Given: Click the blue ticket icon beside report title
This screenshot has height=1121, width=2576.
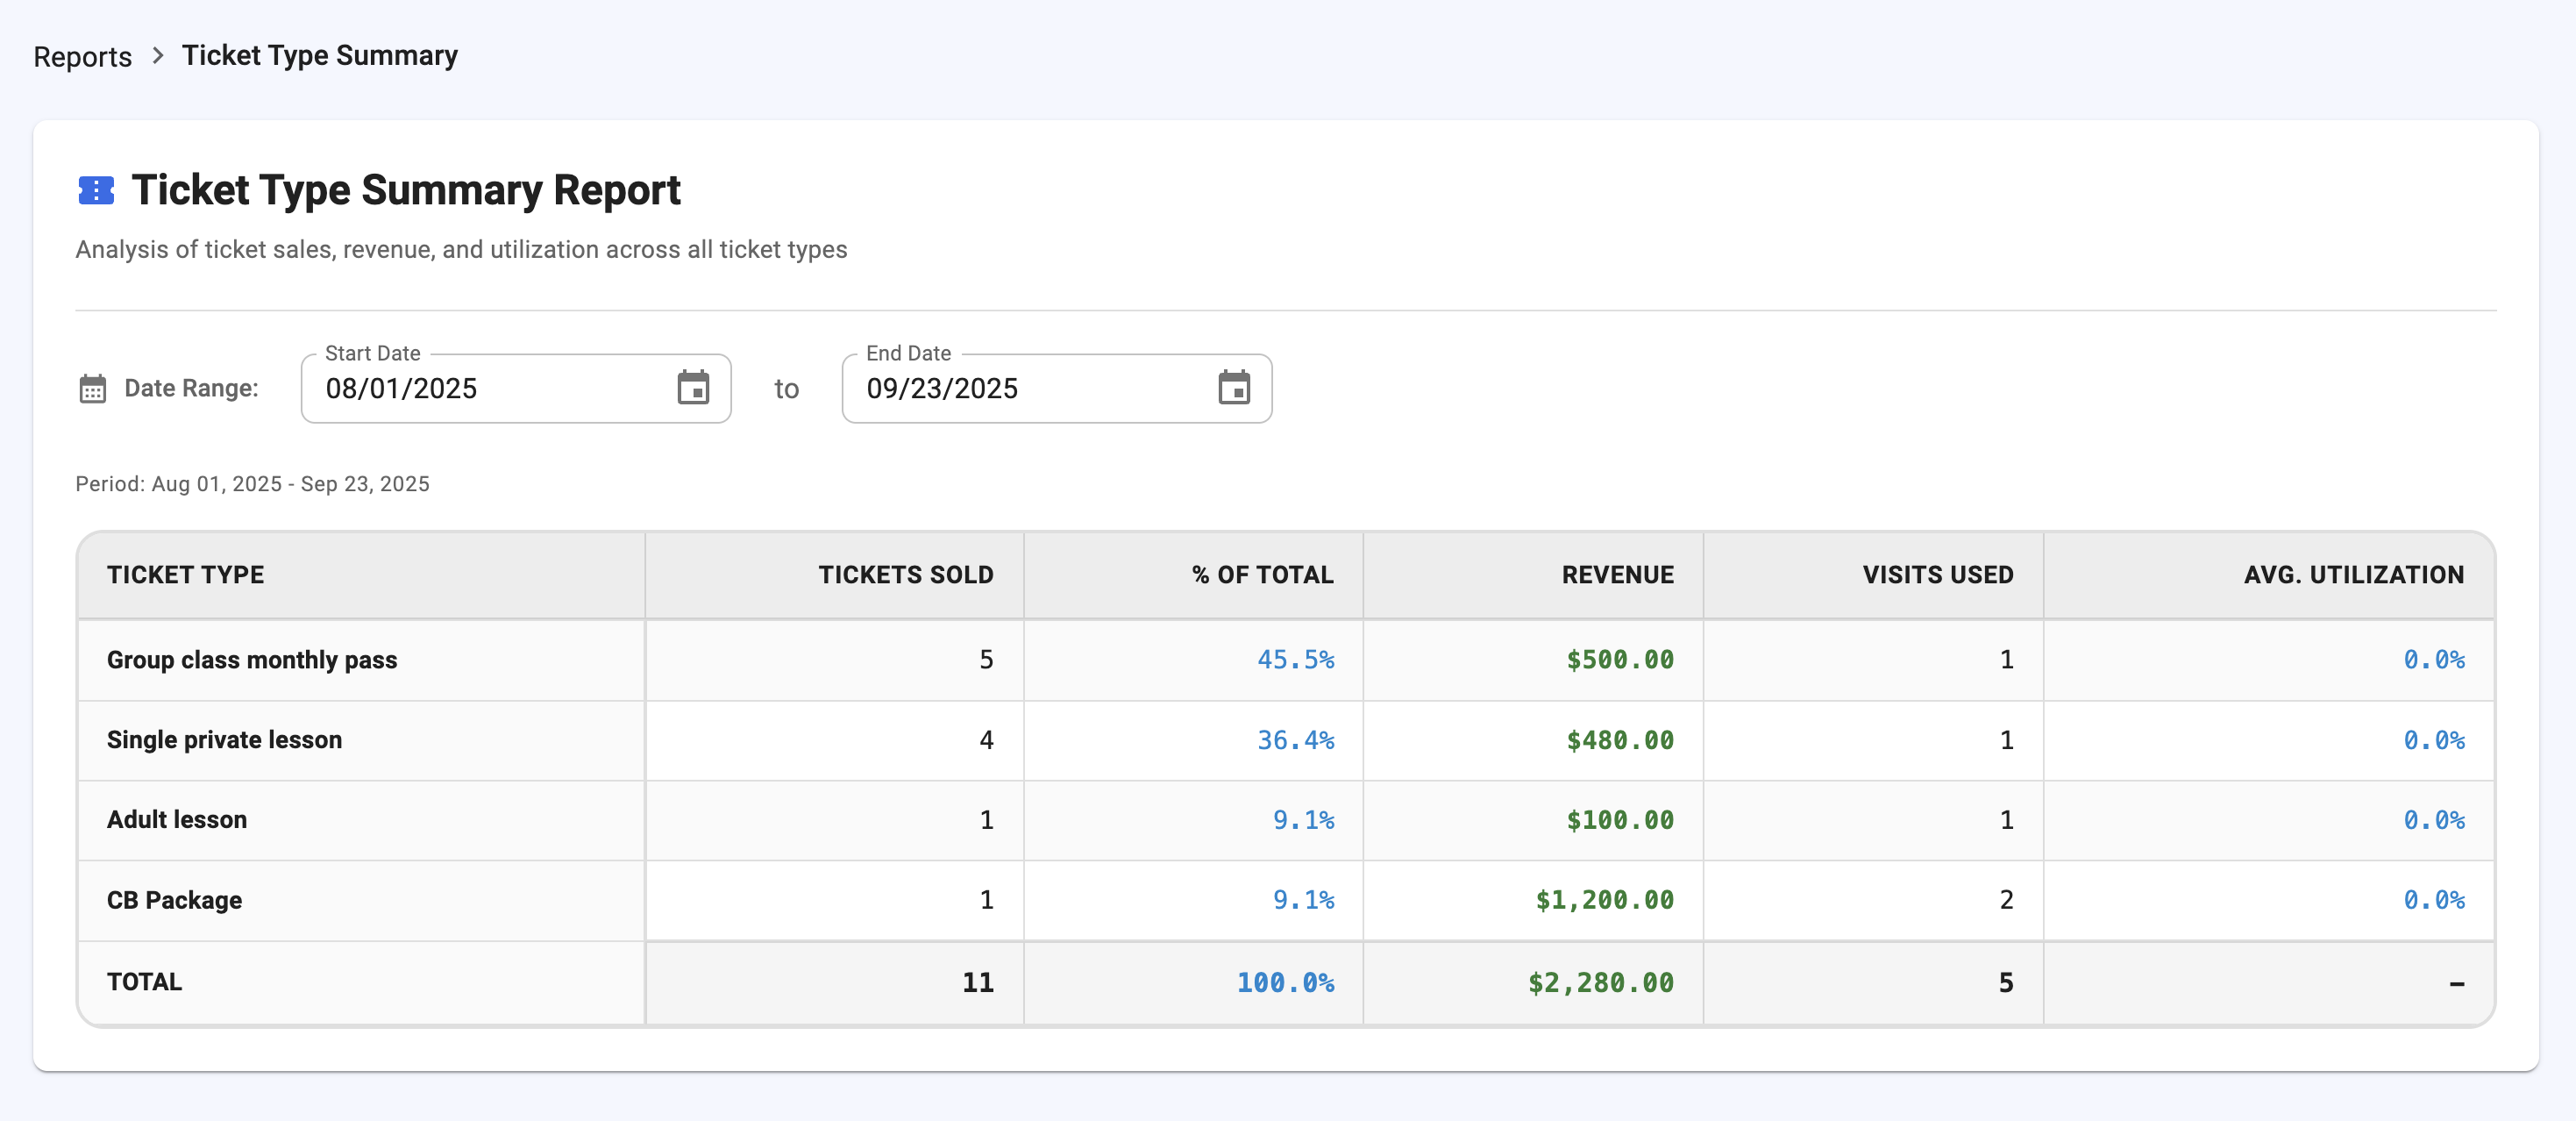Looking at the screenshot, I should pos(96,190).
